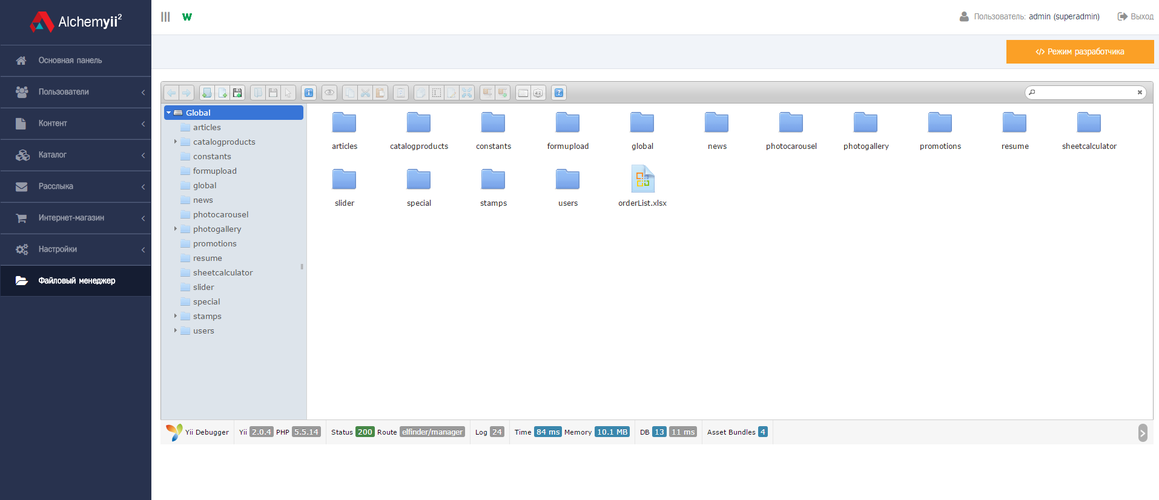The image size is (1159, 500).
Task: Open elFinder help question icon
Action: pos(559,93)
